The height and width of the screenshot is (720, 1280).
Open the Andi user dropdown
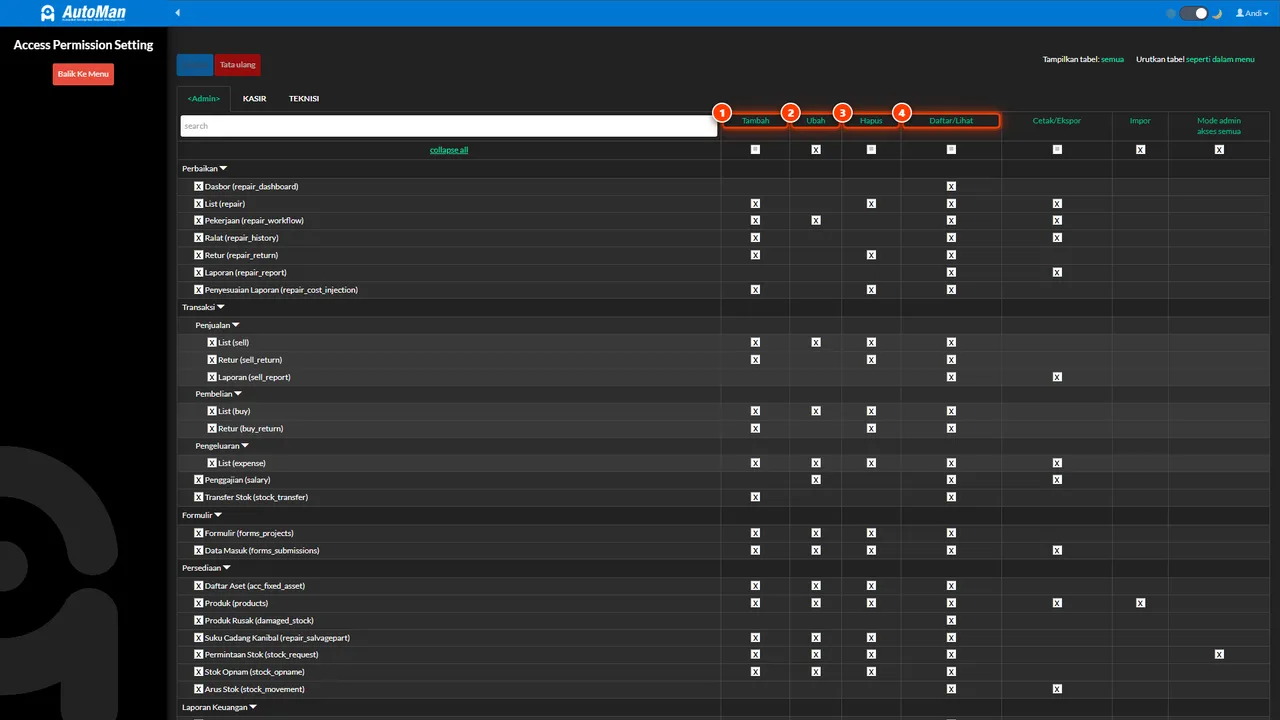1251,13
